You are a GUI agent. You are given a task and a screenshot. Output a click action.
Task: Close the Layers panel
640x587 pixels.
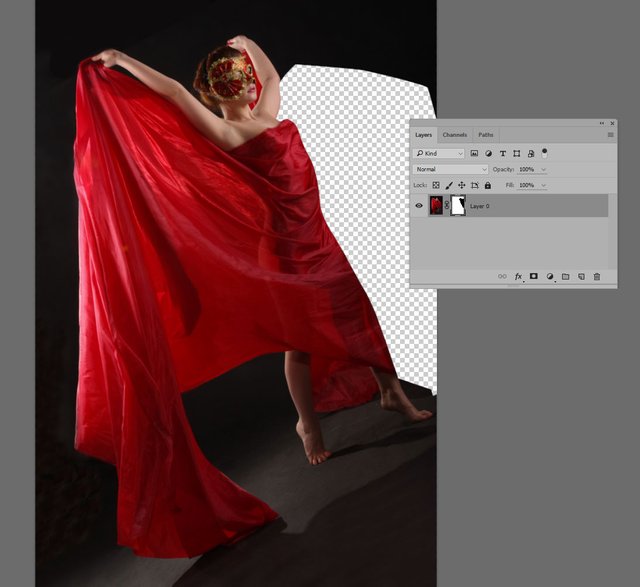[612, 123]
